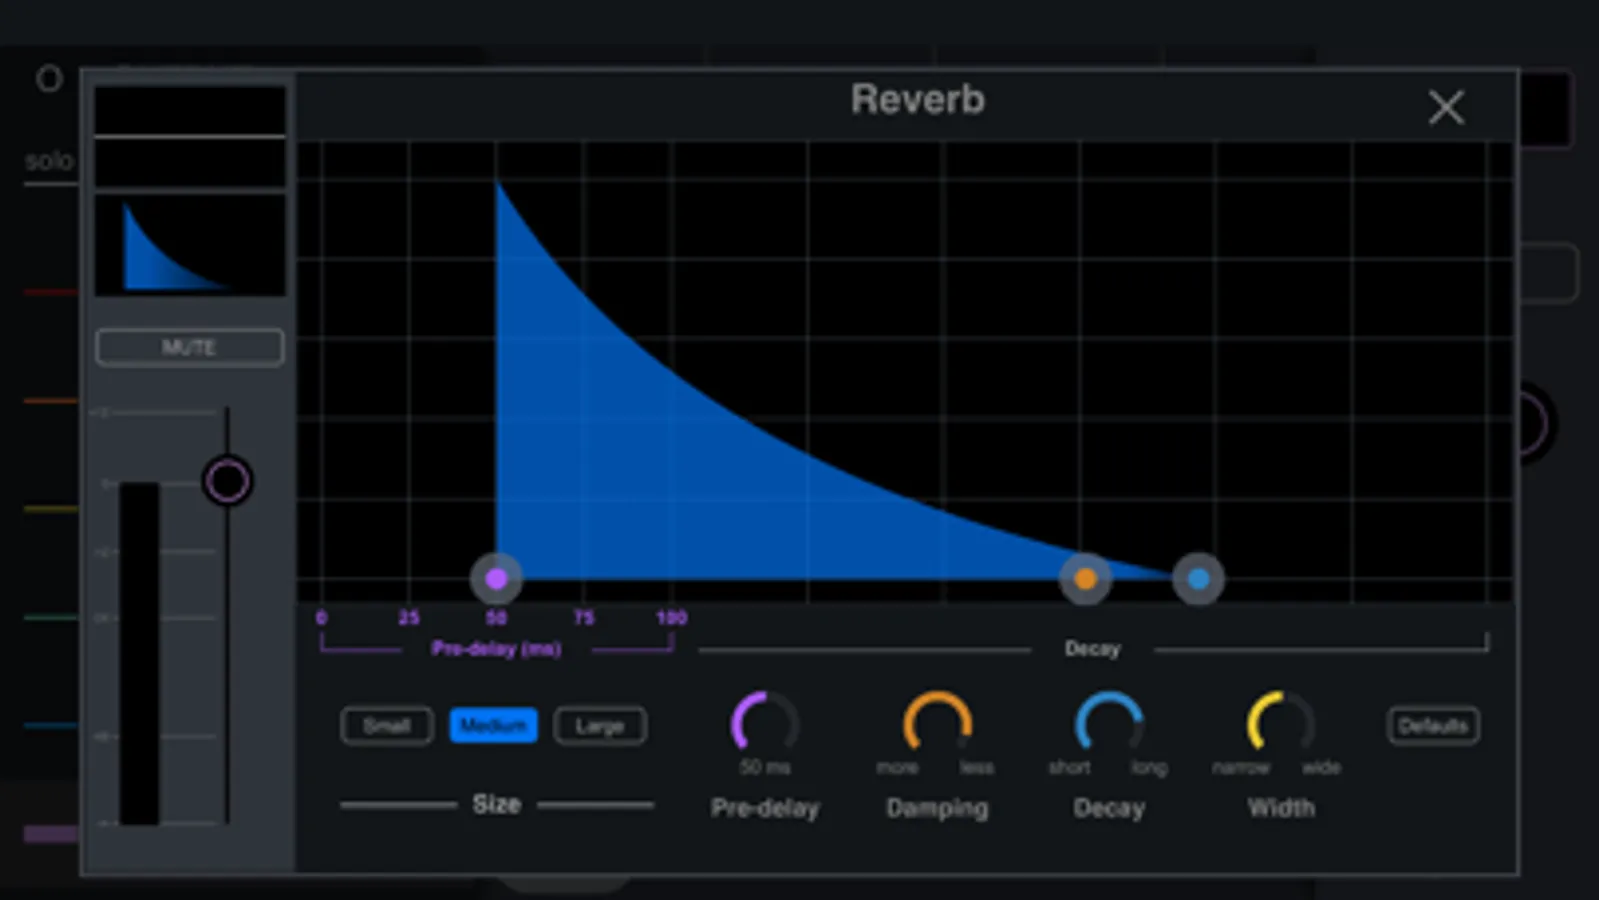Select the Medium reverb size
This screenshot has height=900, width=1599.
click(x=493, y=725)
